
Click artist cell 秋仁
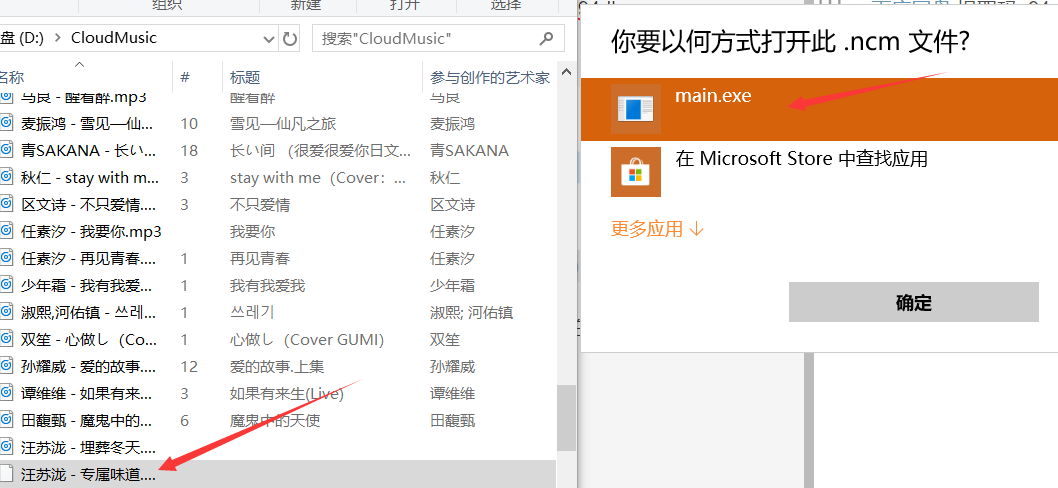[445, 178]
